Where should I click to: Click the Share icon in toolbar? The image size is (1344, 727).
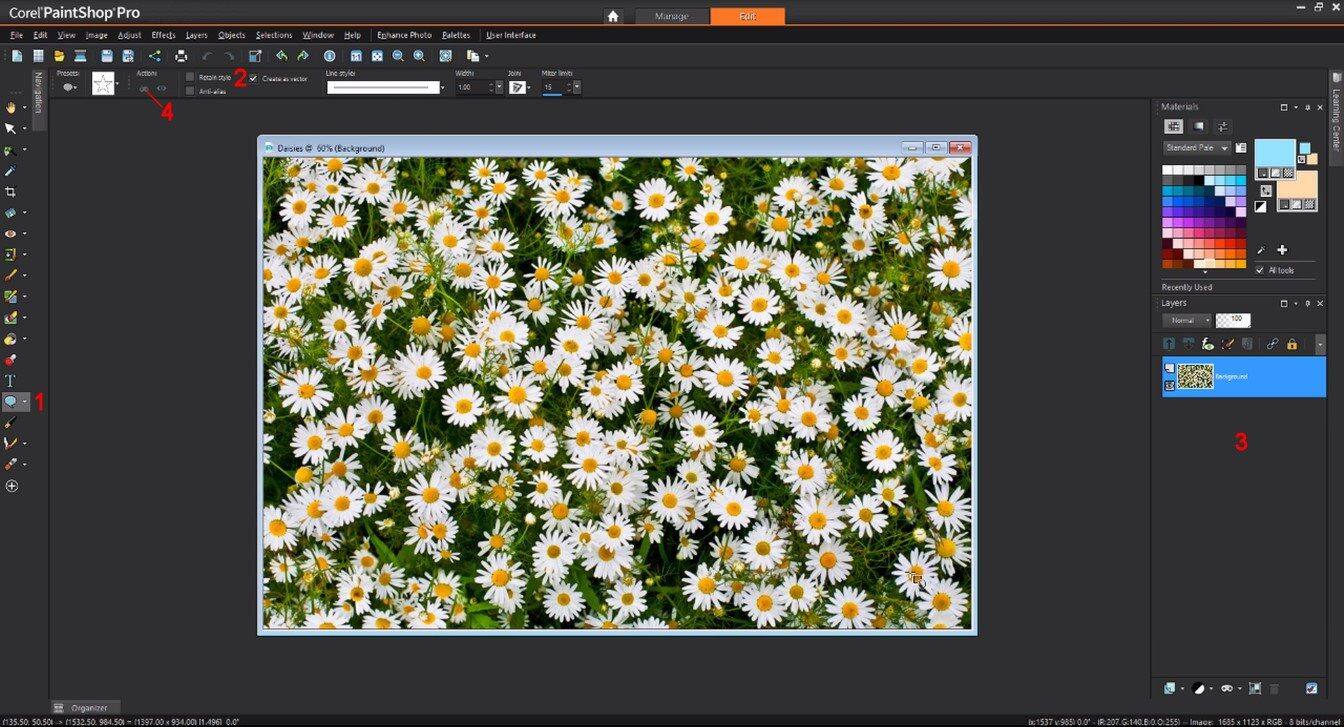click(154, 56)
